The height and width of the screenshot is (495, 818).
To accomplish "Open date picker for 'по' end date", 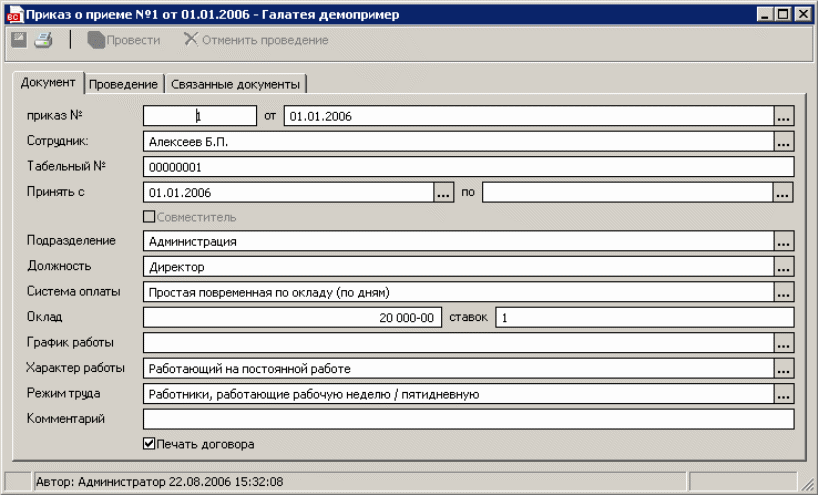I will click(783, 192).
